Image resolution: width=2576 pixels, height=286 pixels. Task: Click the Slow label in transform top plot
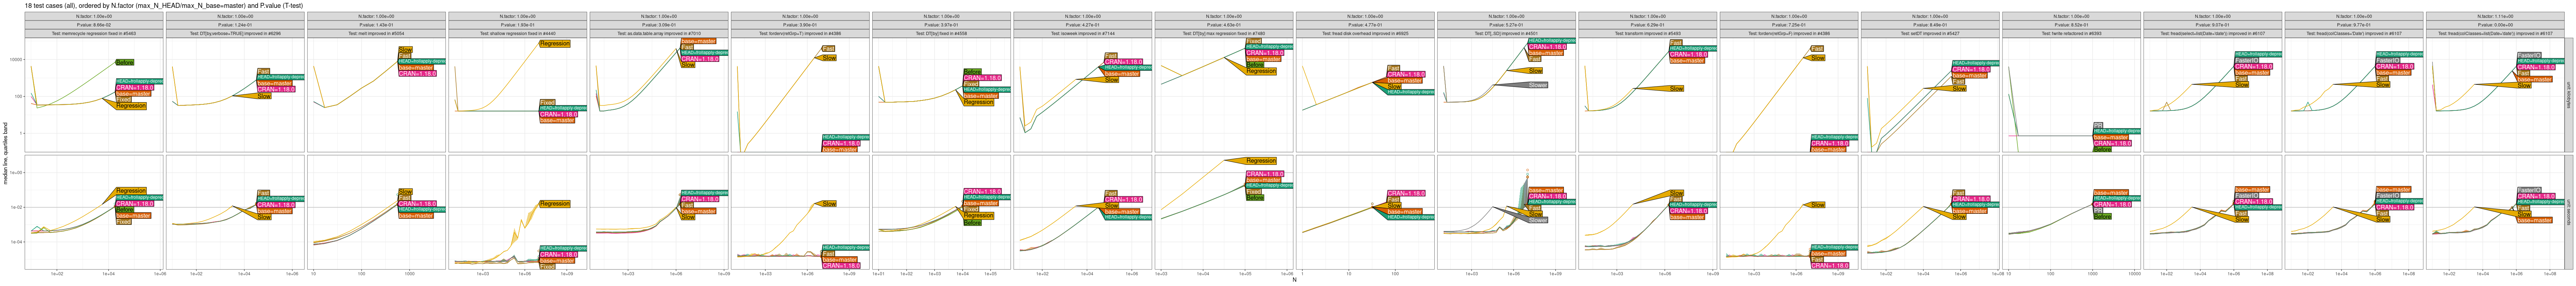(1676, 89)
